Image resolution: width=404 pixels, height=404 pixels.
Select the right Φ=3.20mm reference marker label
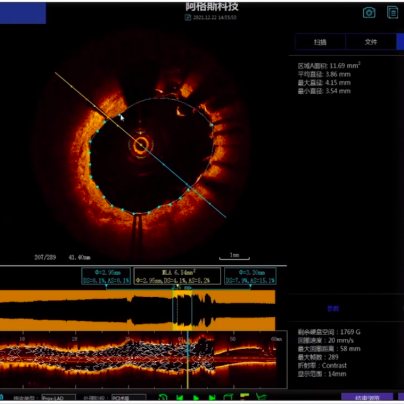coord(250,276)
